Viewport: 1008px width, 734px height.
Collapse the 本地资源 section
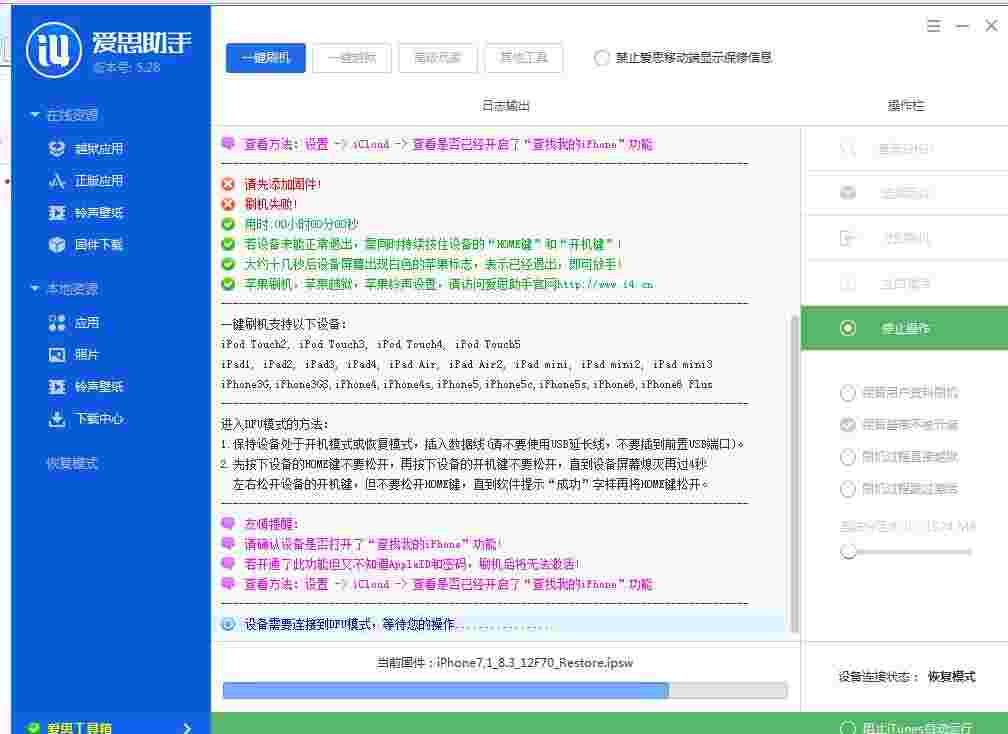60,289
